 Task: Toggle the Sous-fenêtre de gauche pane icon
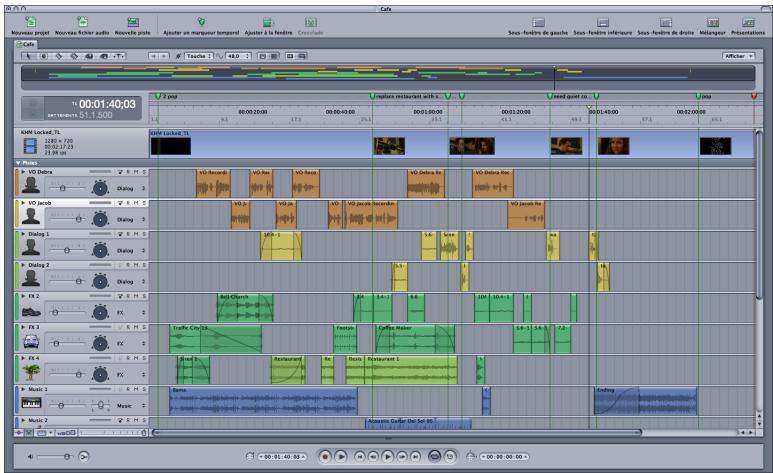[x=538, y=22]
